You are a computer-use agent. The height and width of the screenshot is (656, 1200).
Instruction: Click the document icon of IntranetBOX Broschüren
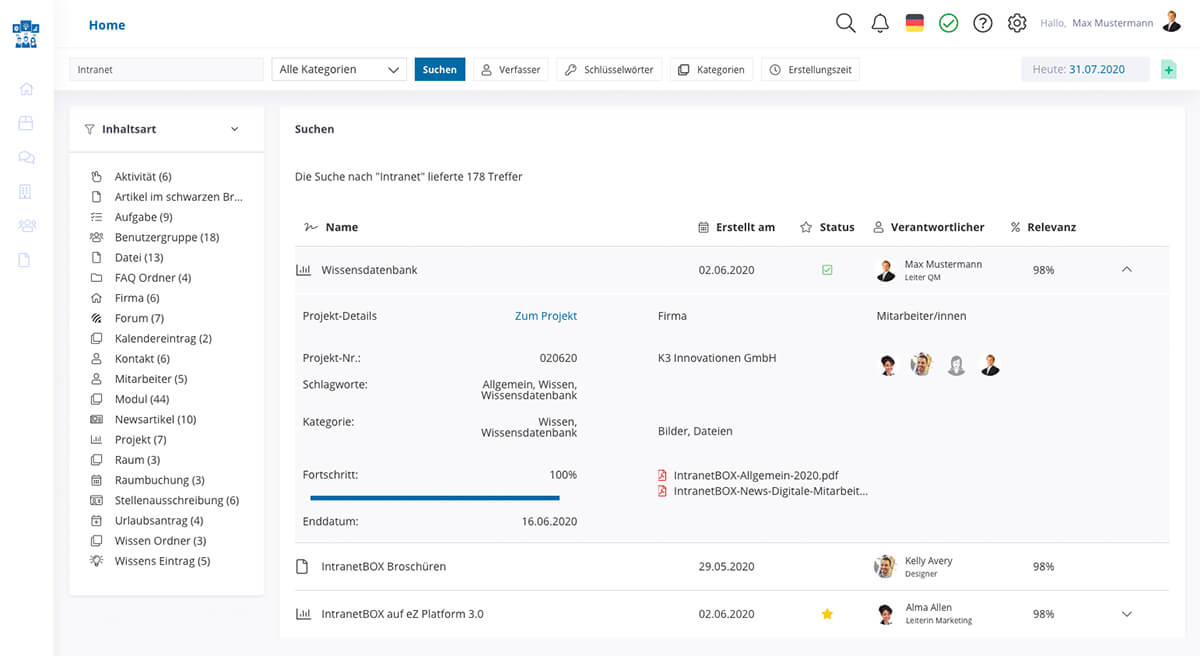coord(302,566)
